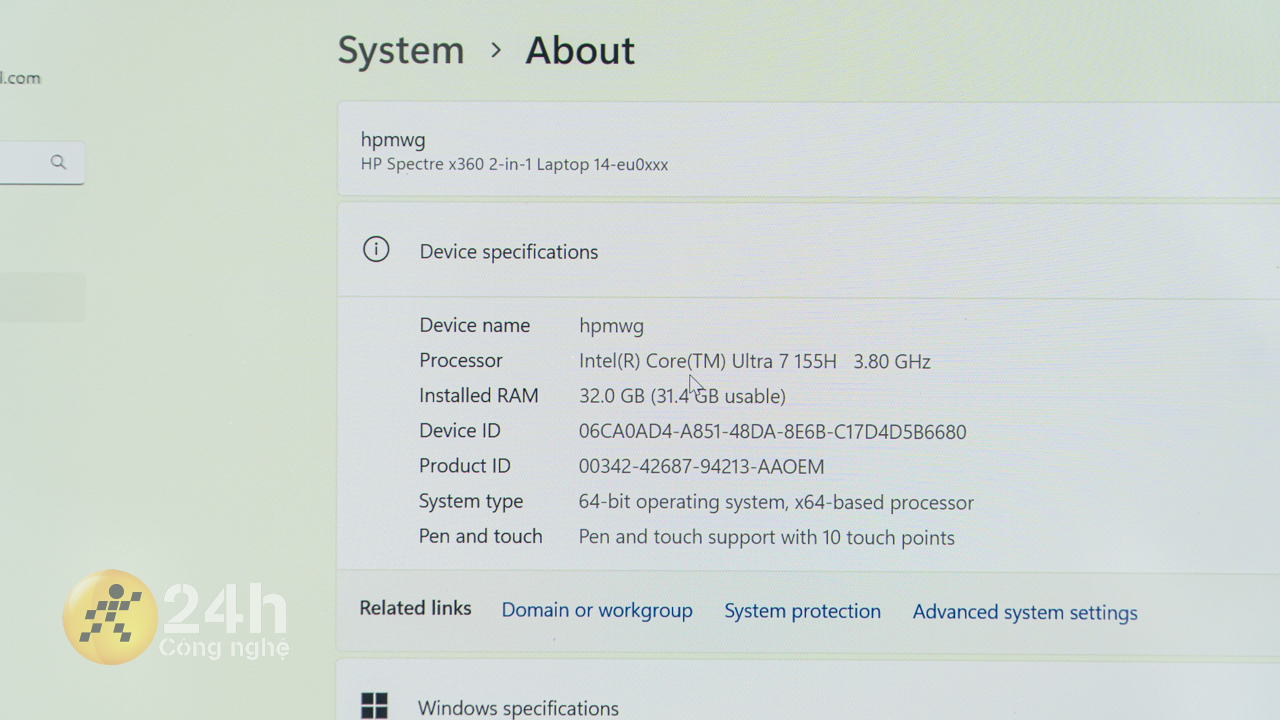1280x720 pixels.
Task: Click the About page title
Action: 580,50
